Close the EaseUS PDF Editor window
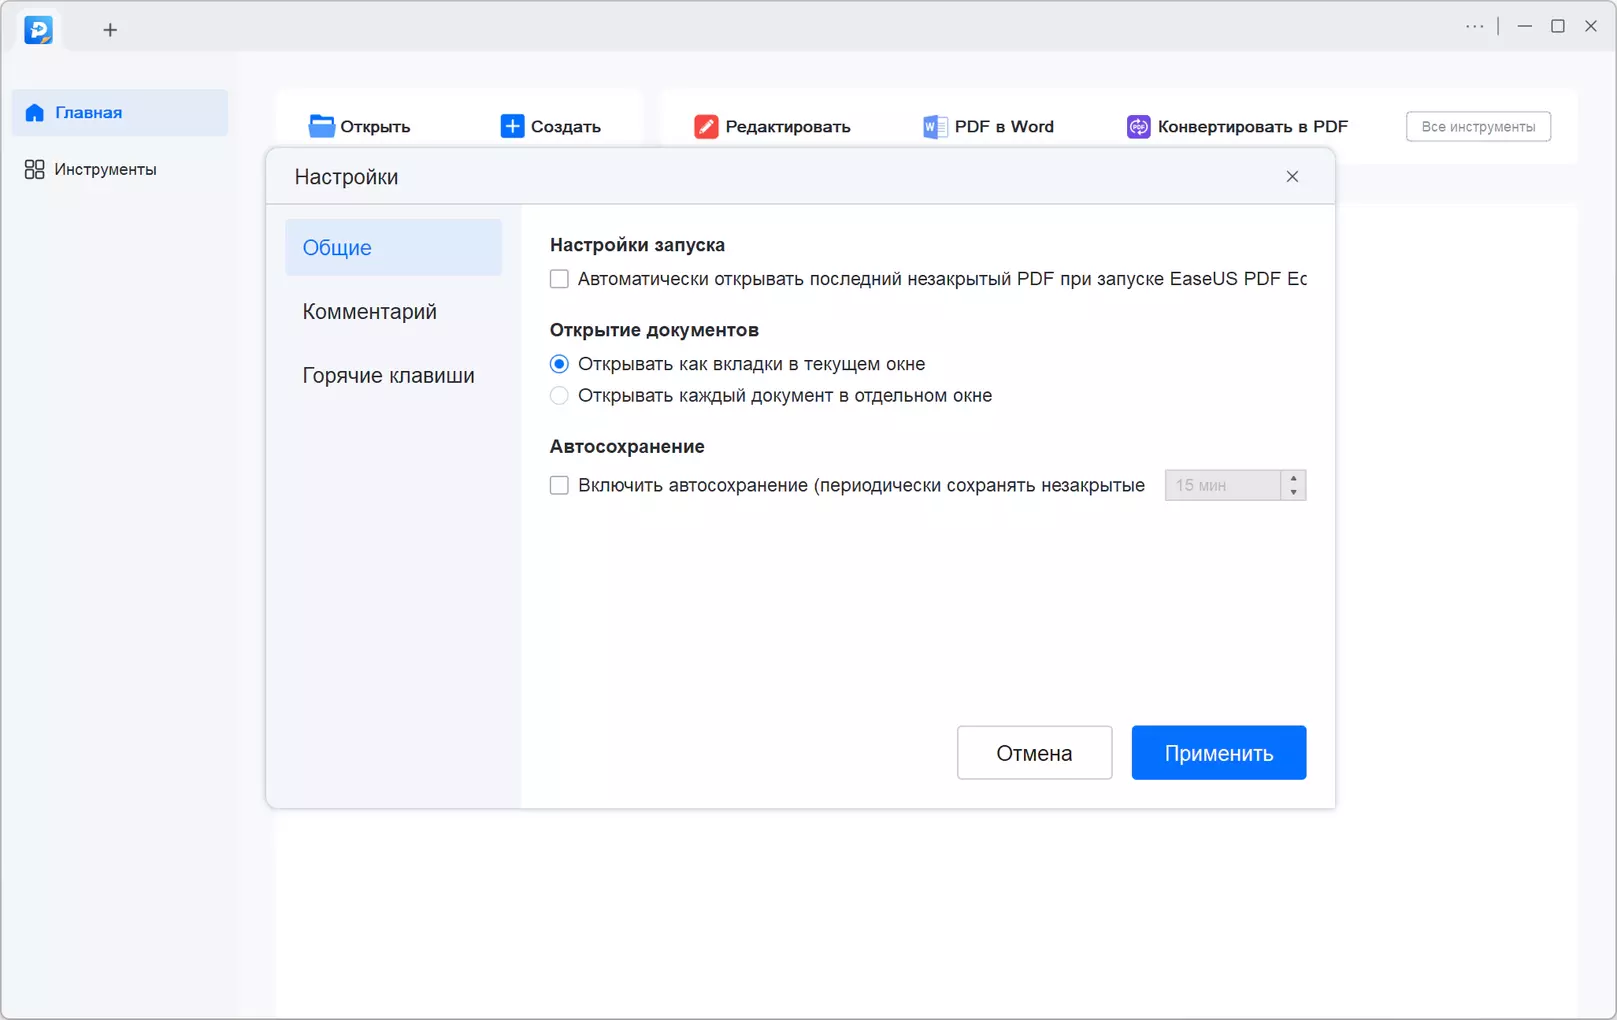The image size is (1617, 1020). coord(1591,27)
